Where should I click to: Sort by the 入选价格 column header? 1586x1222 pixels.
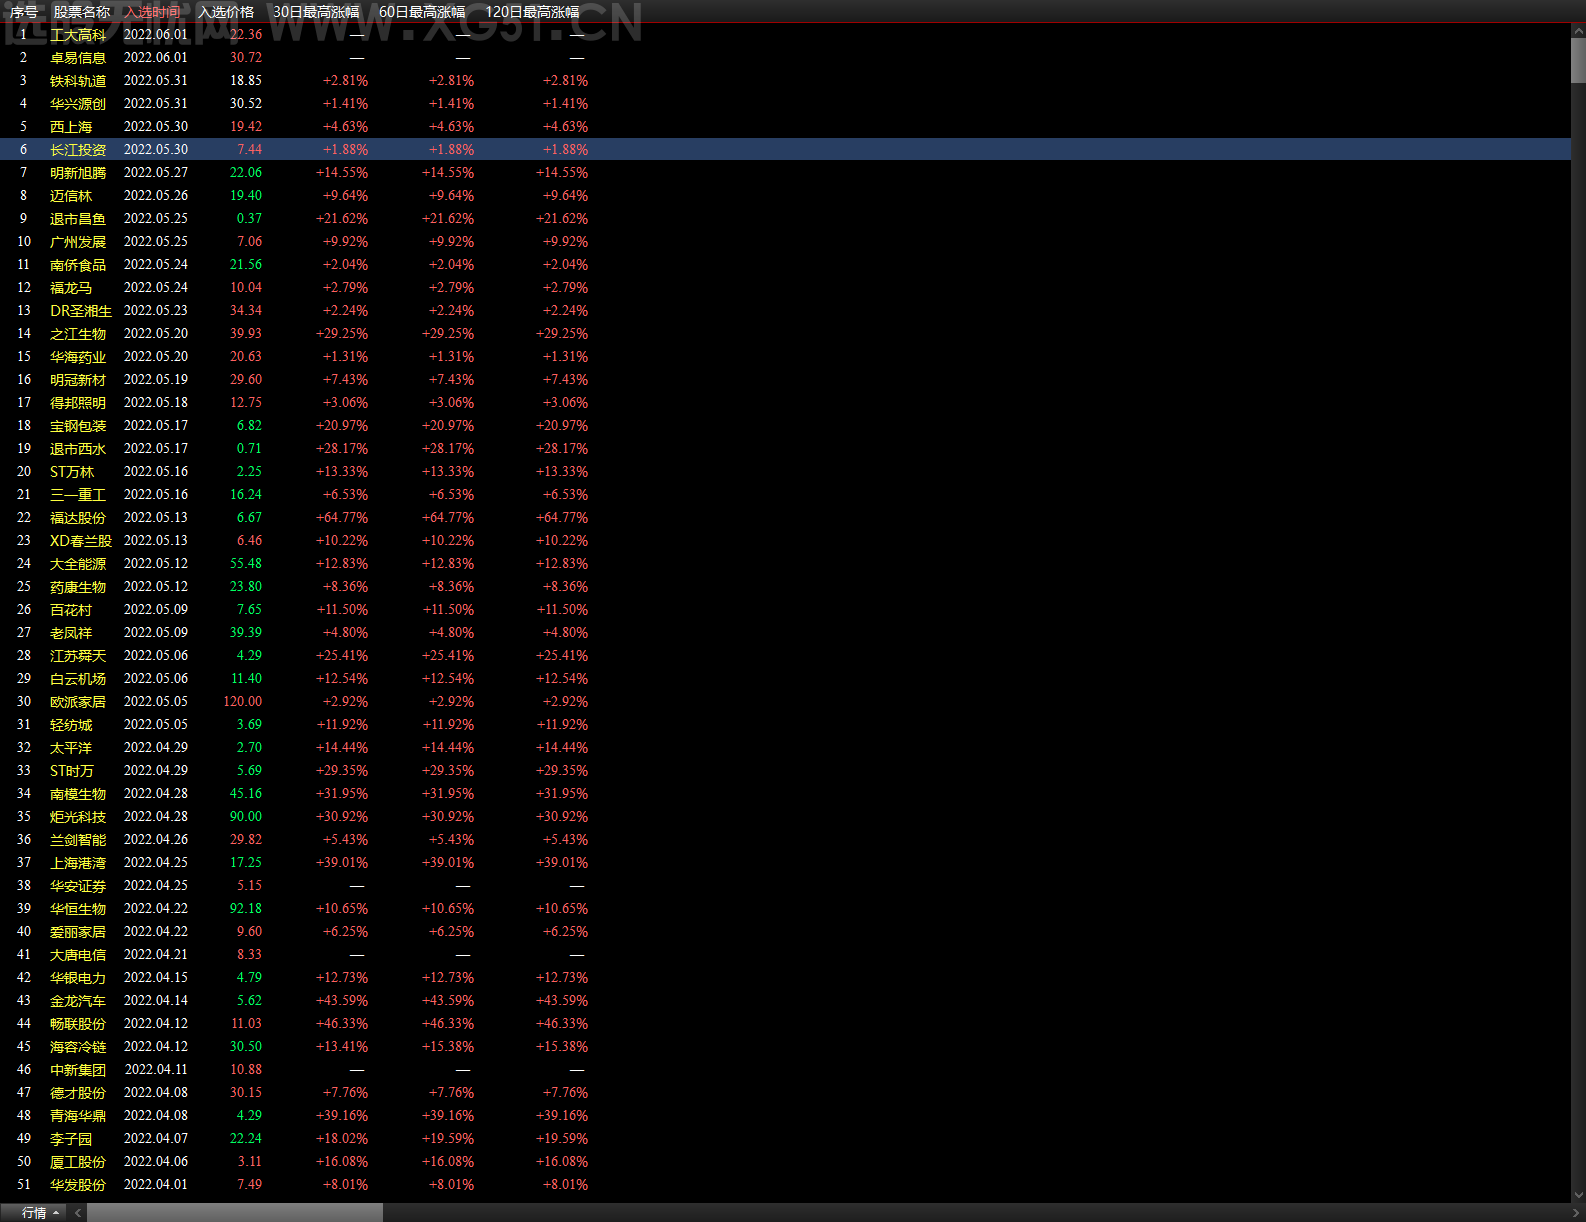[226, 12]
